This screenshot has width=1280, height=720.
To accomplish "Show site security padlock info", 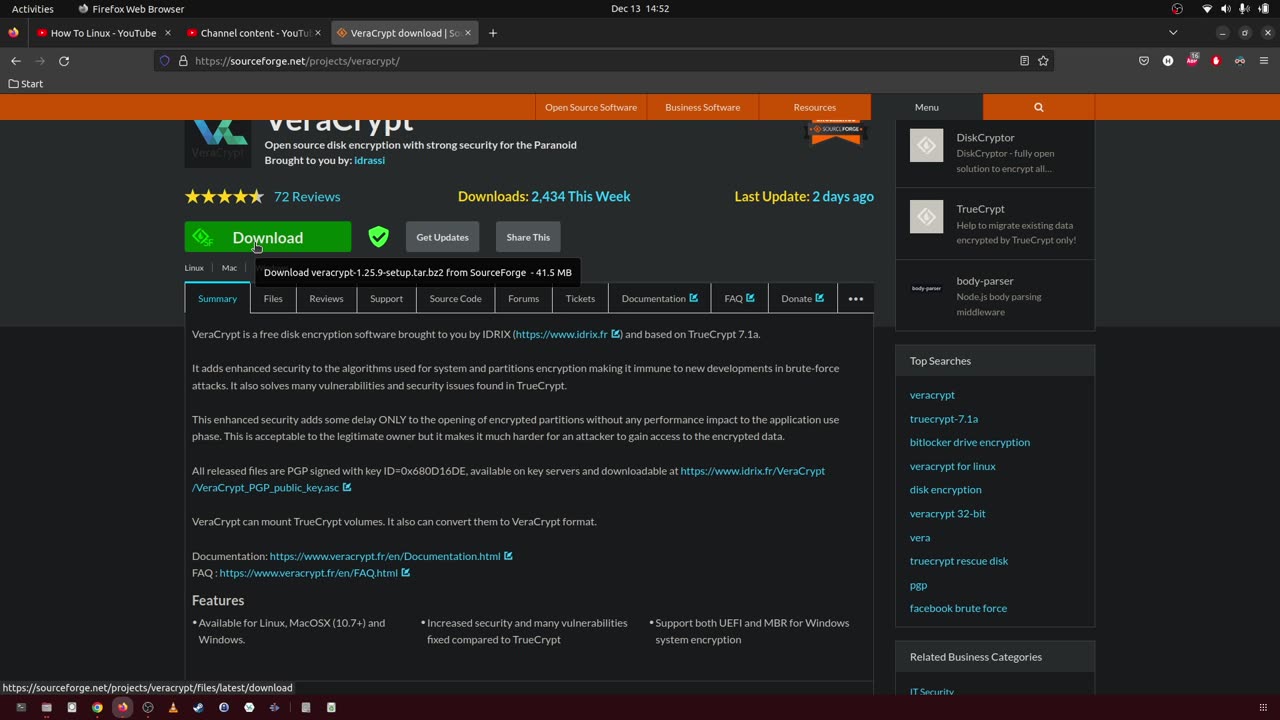I will [183, 61].
